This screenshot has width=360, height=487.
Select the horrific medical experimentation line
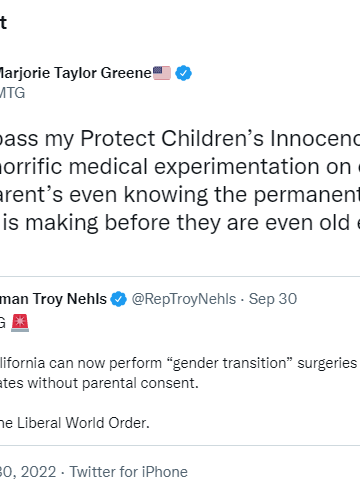180,167
